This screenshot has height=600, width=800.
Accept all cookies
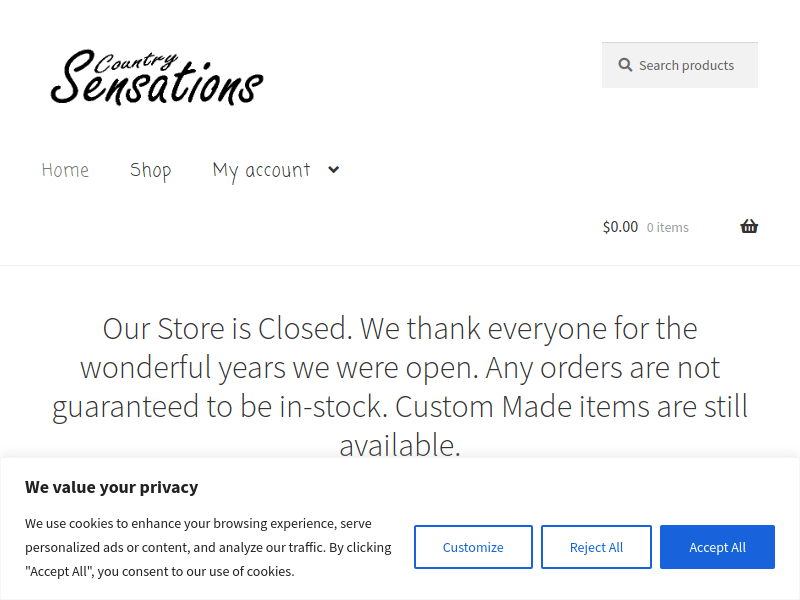[717, 547]
